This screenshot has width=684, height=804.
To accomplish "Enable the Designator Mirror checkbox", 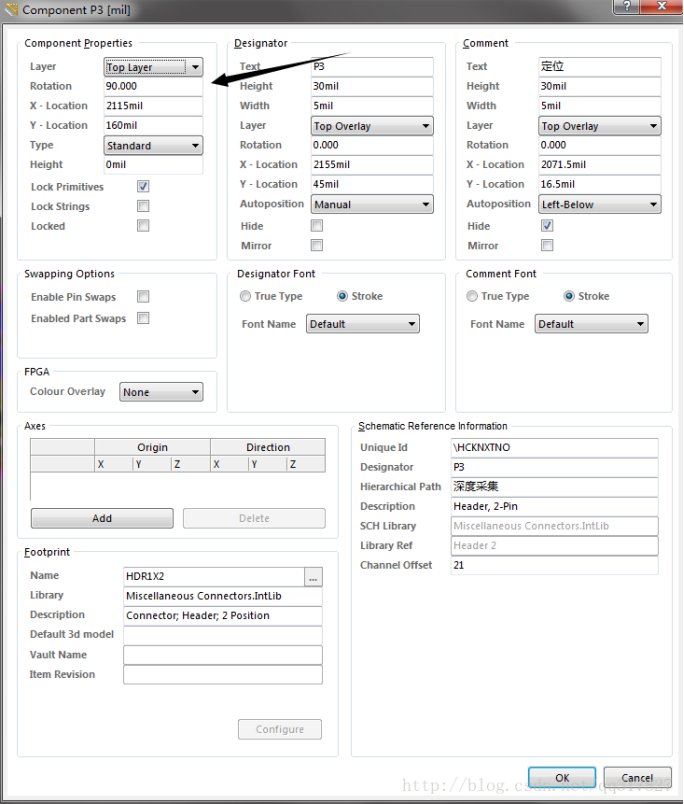I will point(317,246).
